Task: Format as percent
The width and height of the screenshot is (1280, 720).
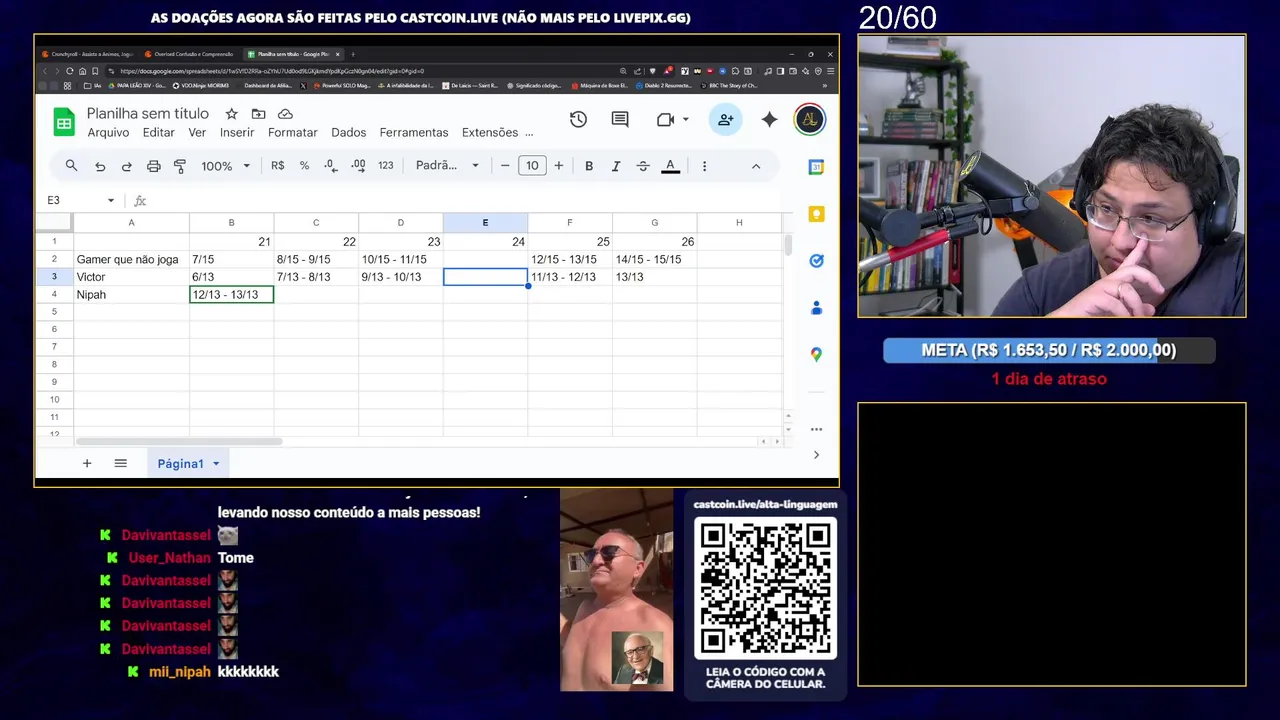Action: point(304,166)
